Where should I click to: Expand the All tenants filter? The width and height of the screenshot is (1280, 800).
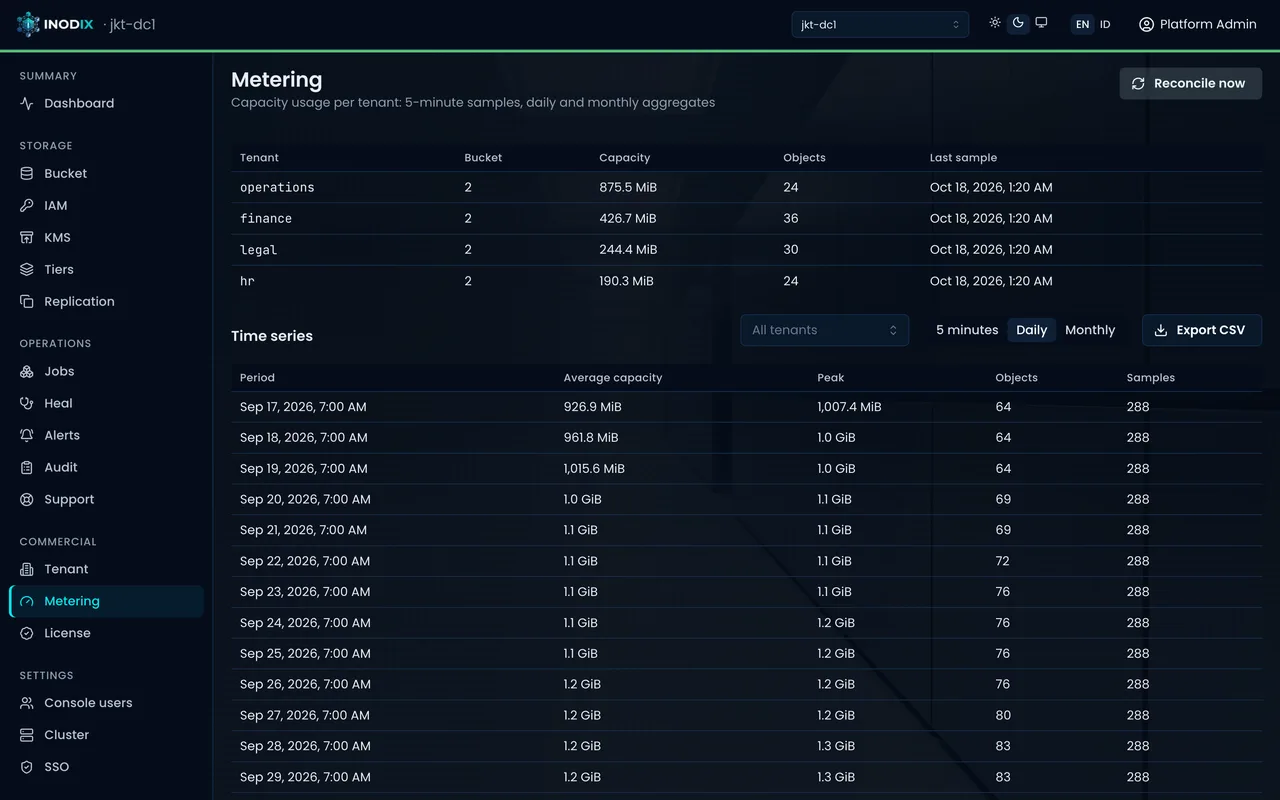click(824, 330)
